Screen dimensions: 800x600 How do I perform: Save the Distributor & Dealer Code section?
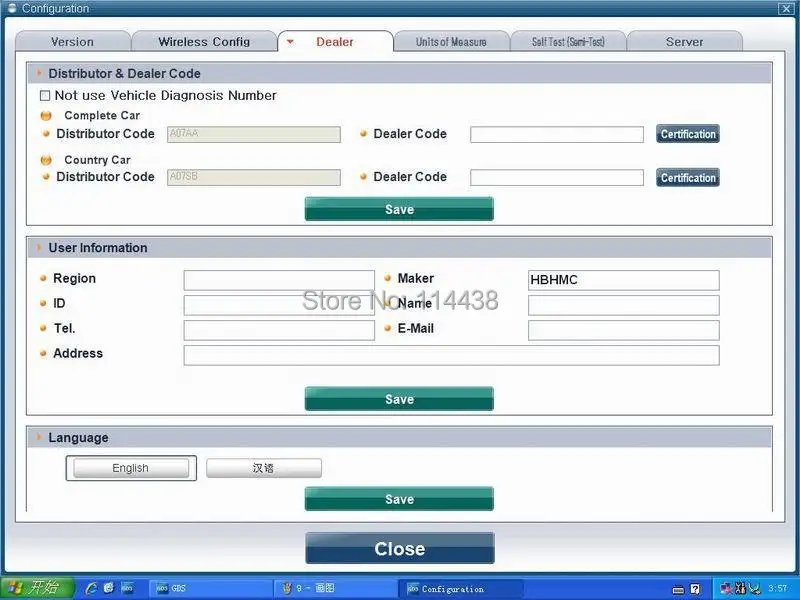pos(399,209)
